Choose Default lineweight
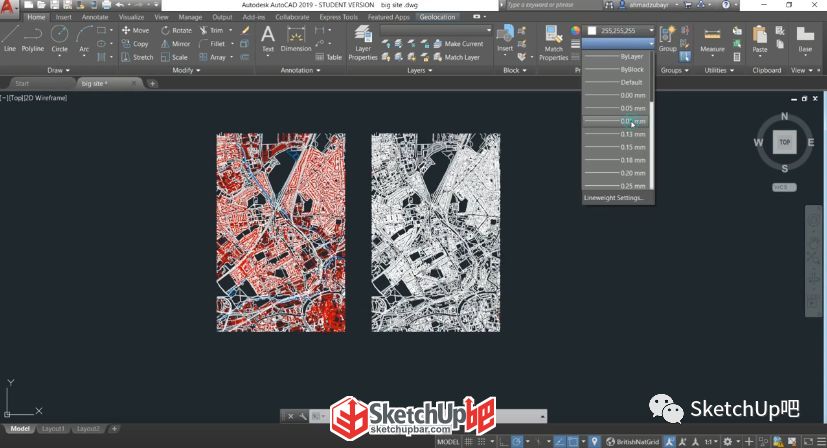827x448 pixels. pyautogui.click(x=616, y=82)
